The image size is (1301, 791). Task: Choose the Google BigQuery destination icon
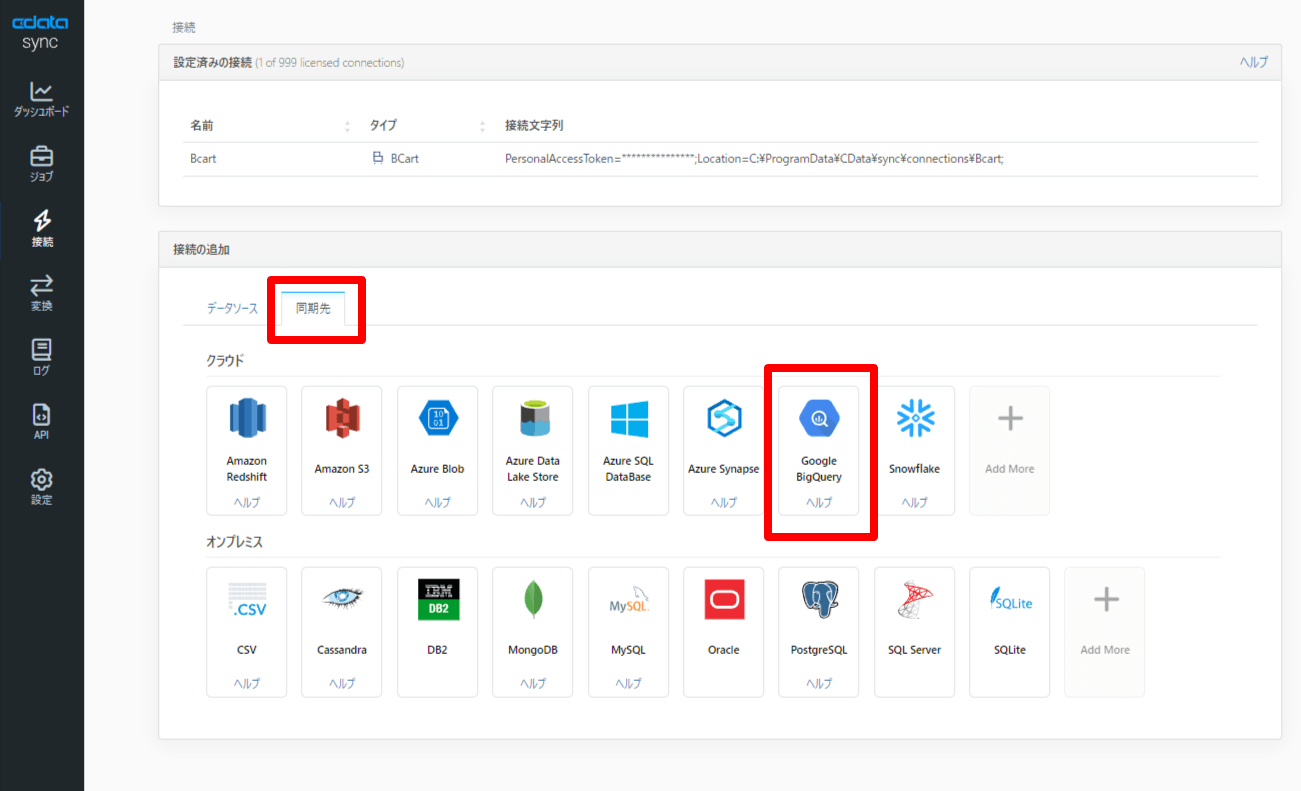(x=819, y=418)
